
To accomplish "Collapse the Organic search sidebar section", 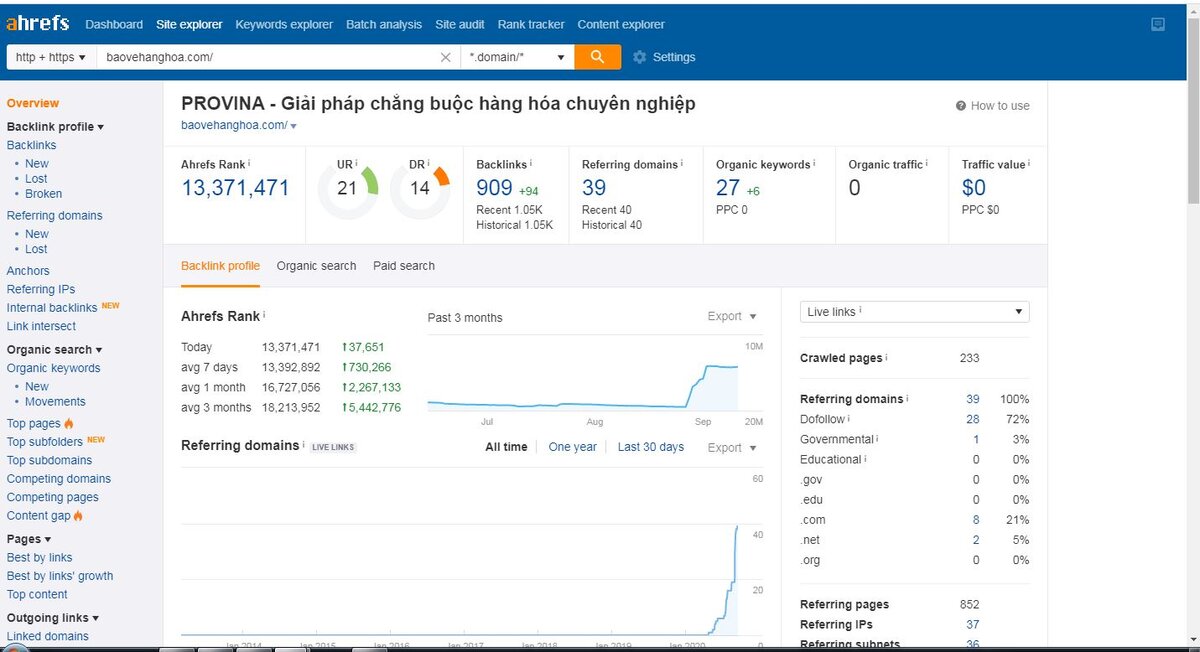I will (55, 350).
